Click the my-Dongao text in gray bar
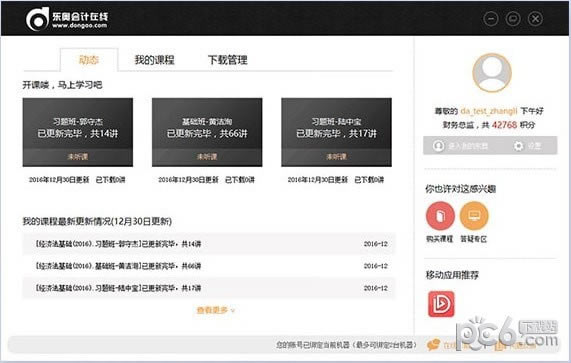 pos(468,146)
